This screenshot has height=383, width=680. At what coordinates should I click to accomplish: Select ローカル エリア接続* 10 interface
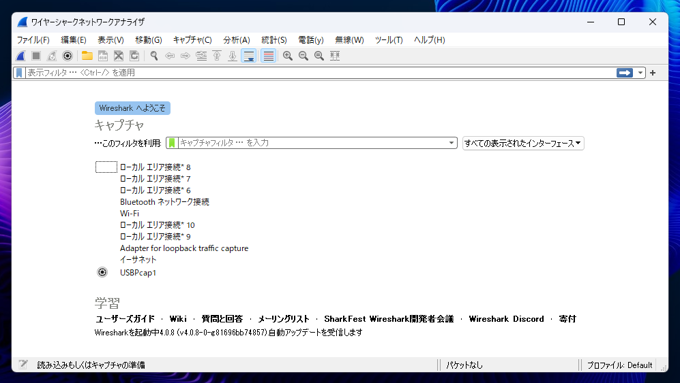point(157,225)
